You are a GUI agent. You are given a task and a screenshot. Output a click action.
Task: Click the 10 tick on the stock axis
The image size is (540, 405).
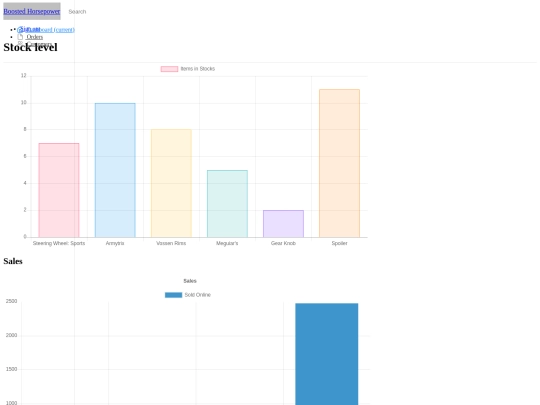(x=23, y=102)
